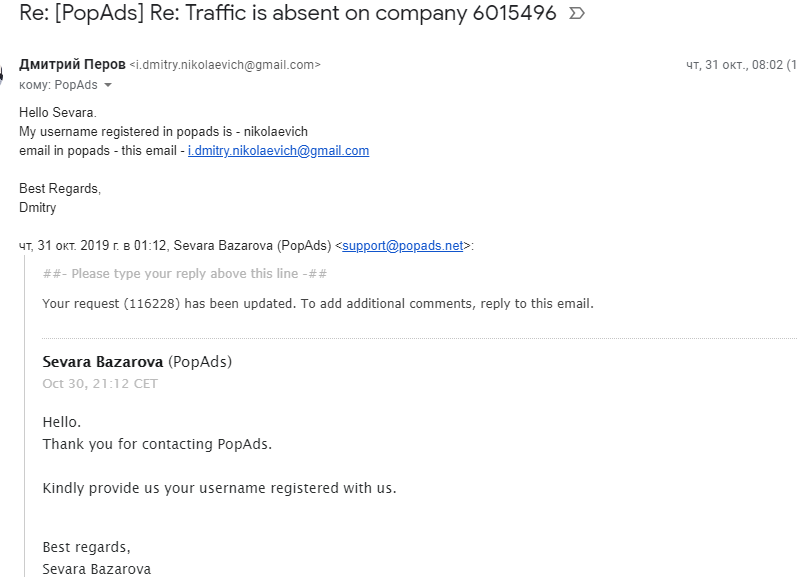Click the sender's email address in the header

coord(225,65)
